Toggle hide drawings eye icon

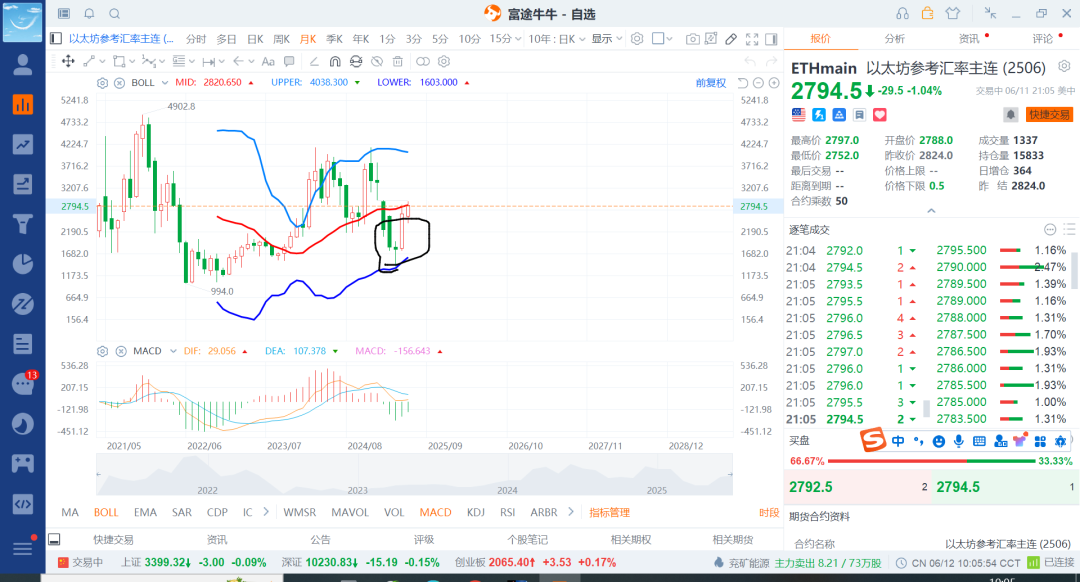(x=377, y=61)
